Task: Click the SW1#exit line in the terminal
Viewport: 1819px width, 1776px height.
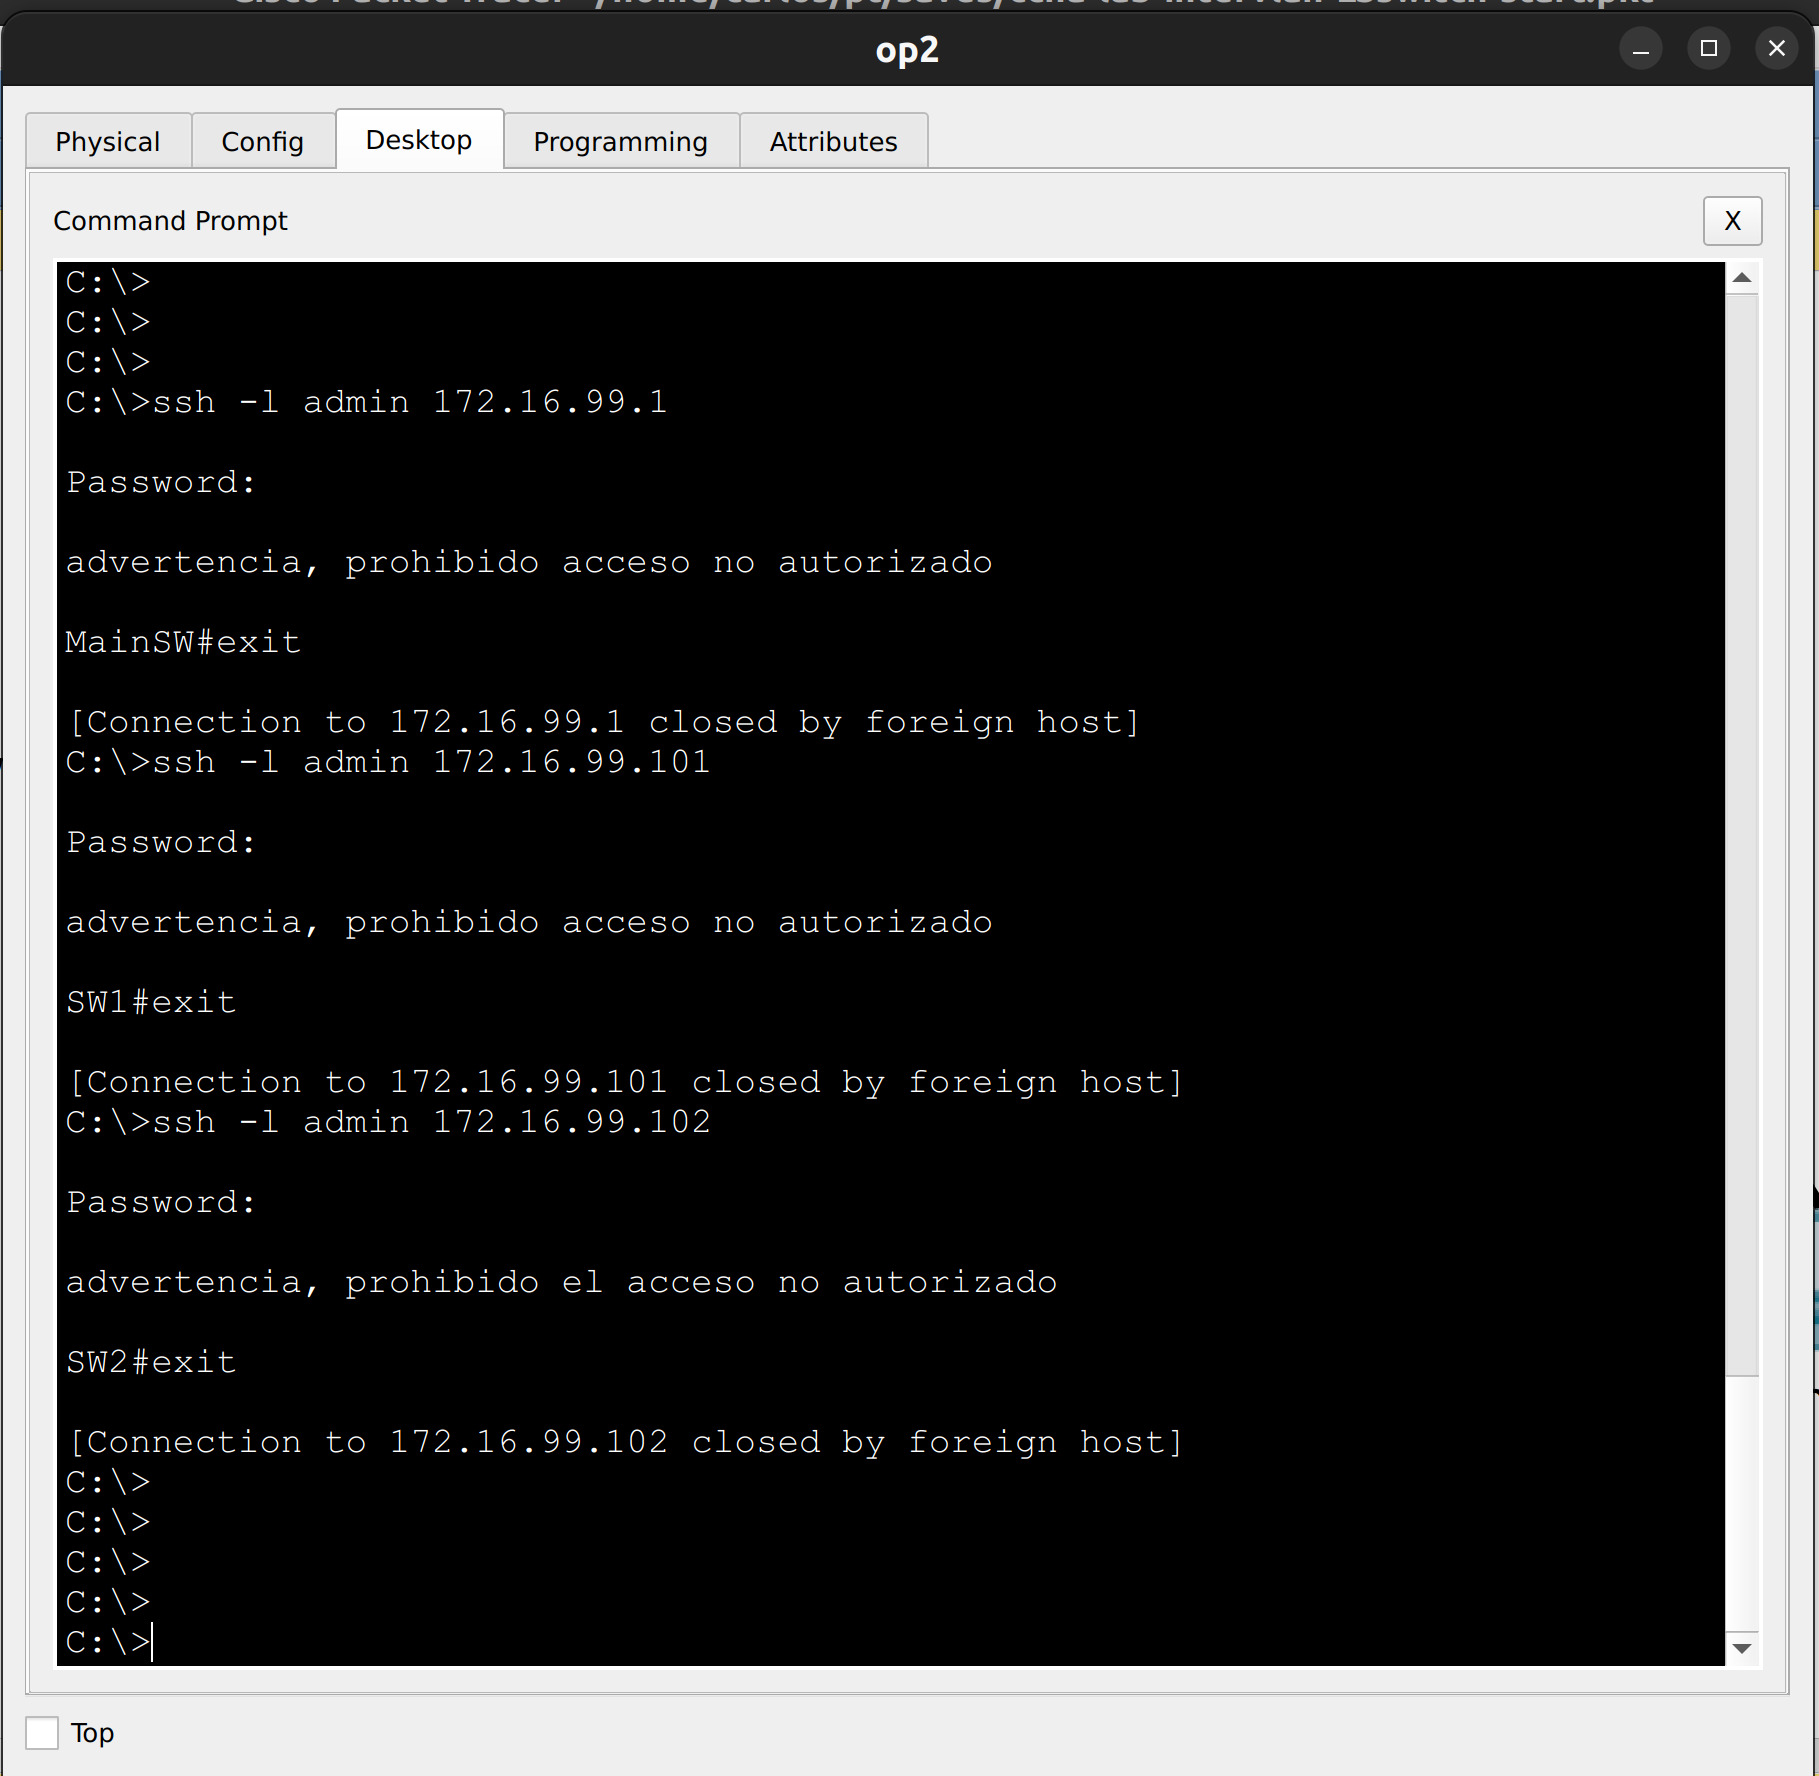Action: point(151,1001)
